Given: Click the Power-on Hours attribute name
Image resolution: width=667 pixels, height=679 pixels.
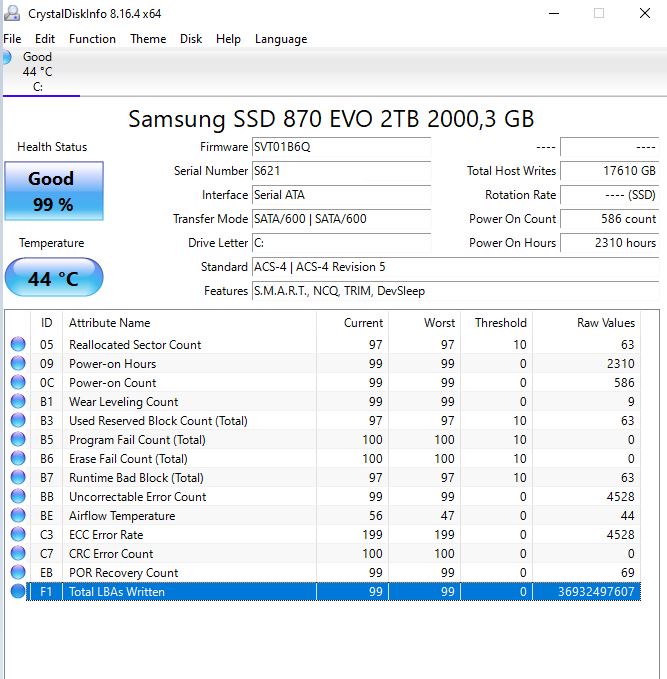Looking at the screenshot, I should coord(113,364).
